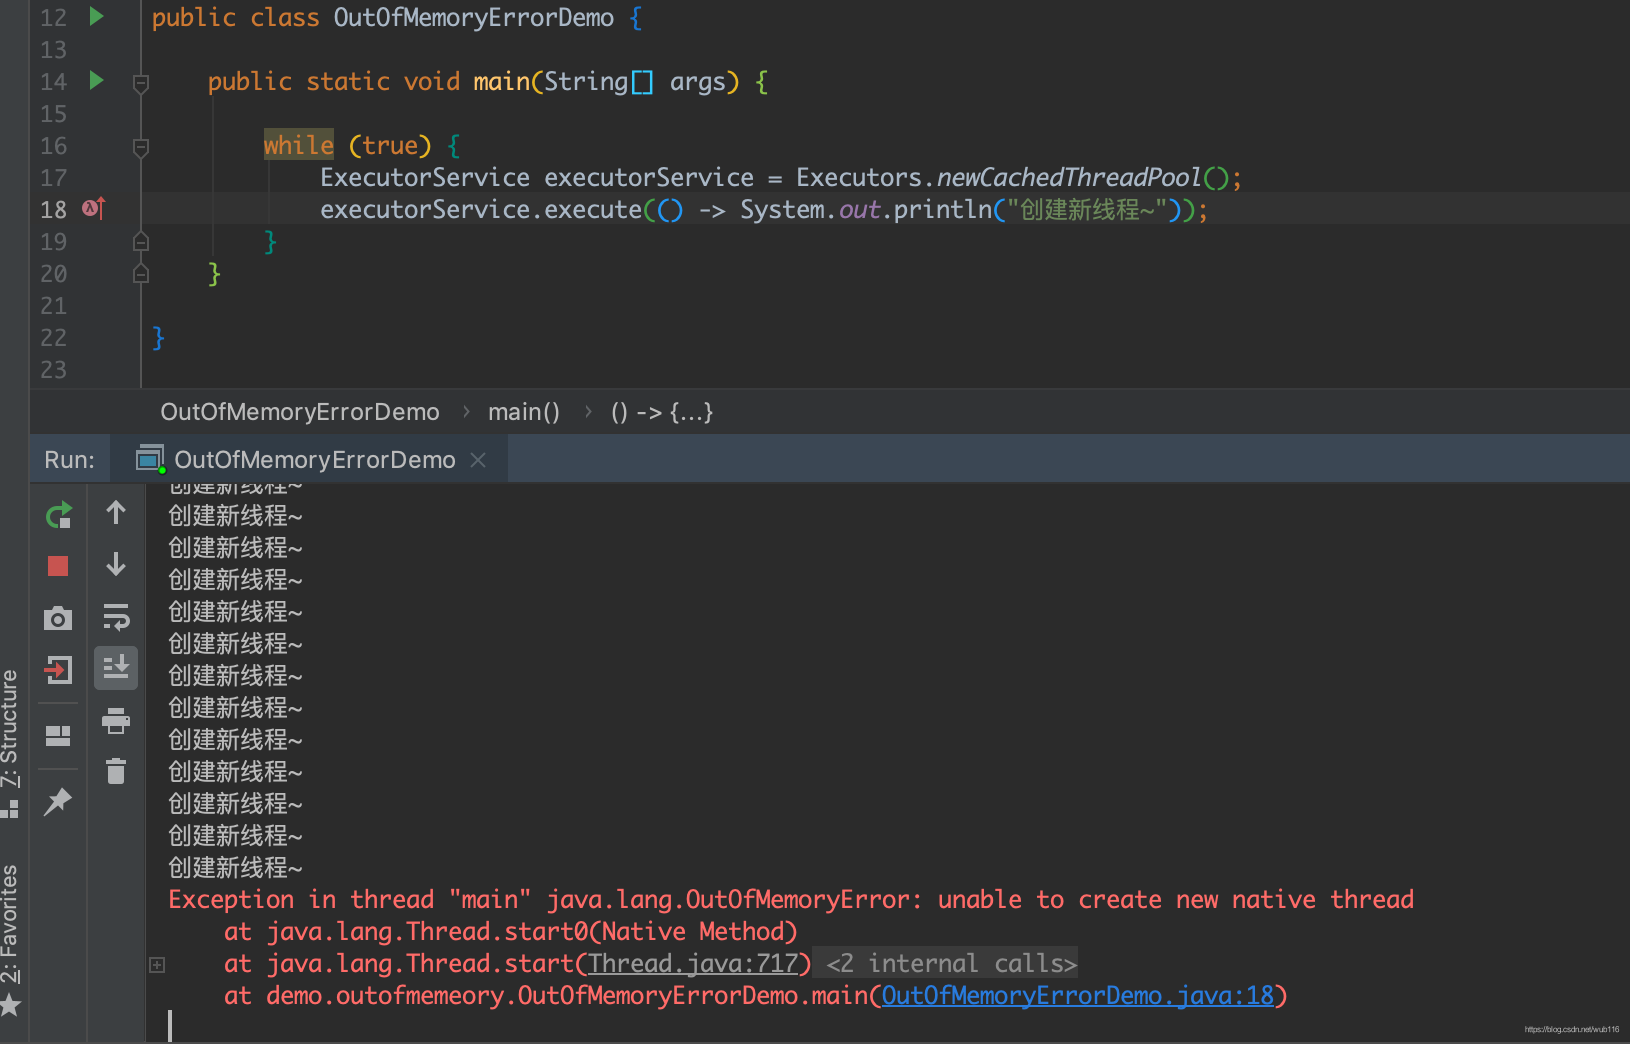Stop the running process with the red square
The width and height of the screenshot is (1630, 1044).
(x=58, y=566)
